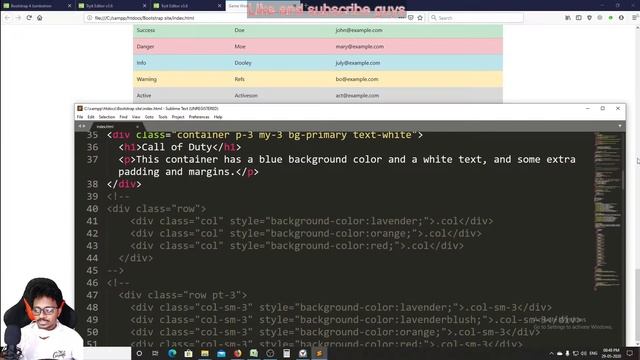Click Sublime tab navigation arrows
Screen dimensions: 640x360
click(x=82, y=126)
